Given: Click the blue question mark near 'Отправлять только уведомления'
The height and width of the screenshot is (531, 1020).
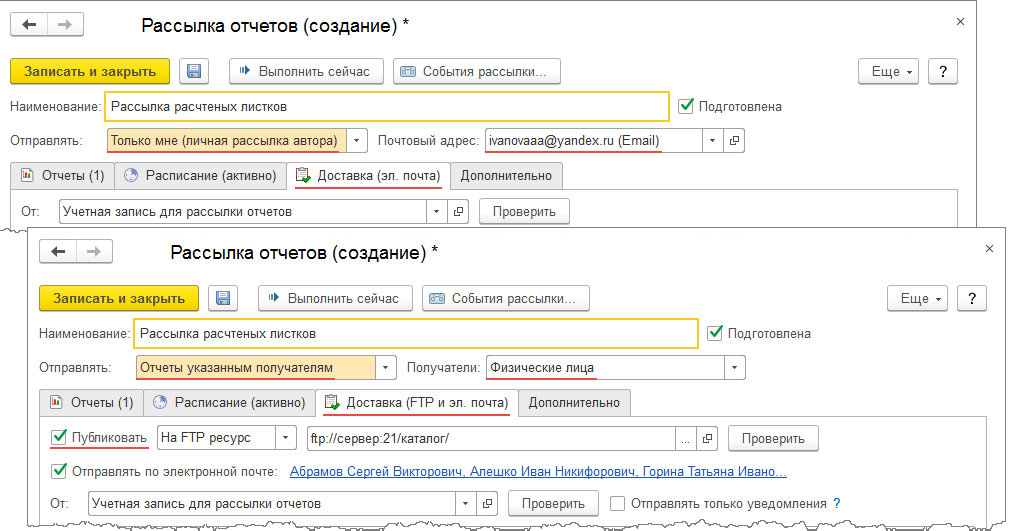Looking at the screenshot, I should (836, 504).
